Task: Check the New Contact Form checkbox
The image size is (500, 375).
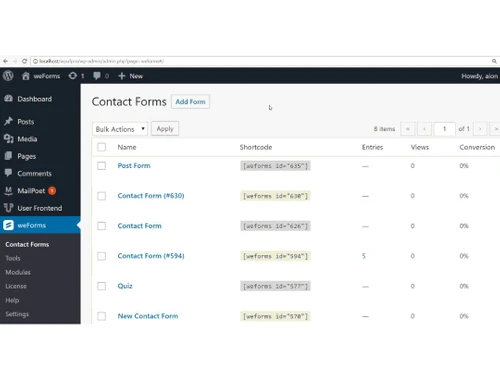Action: (x=101, y=316)
